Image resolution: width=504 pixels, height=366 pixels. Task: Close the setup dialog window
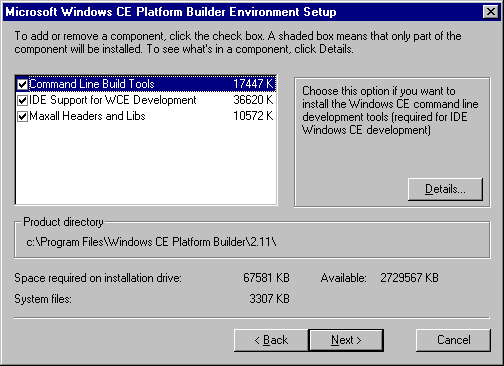coord(491,12)
